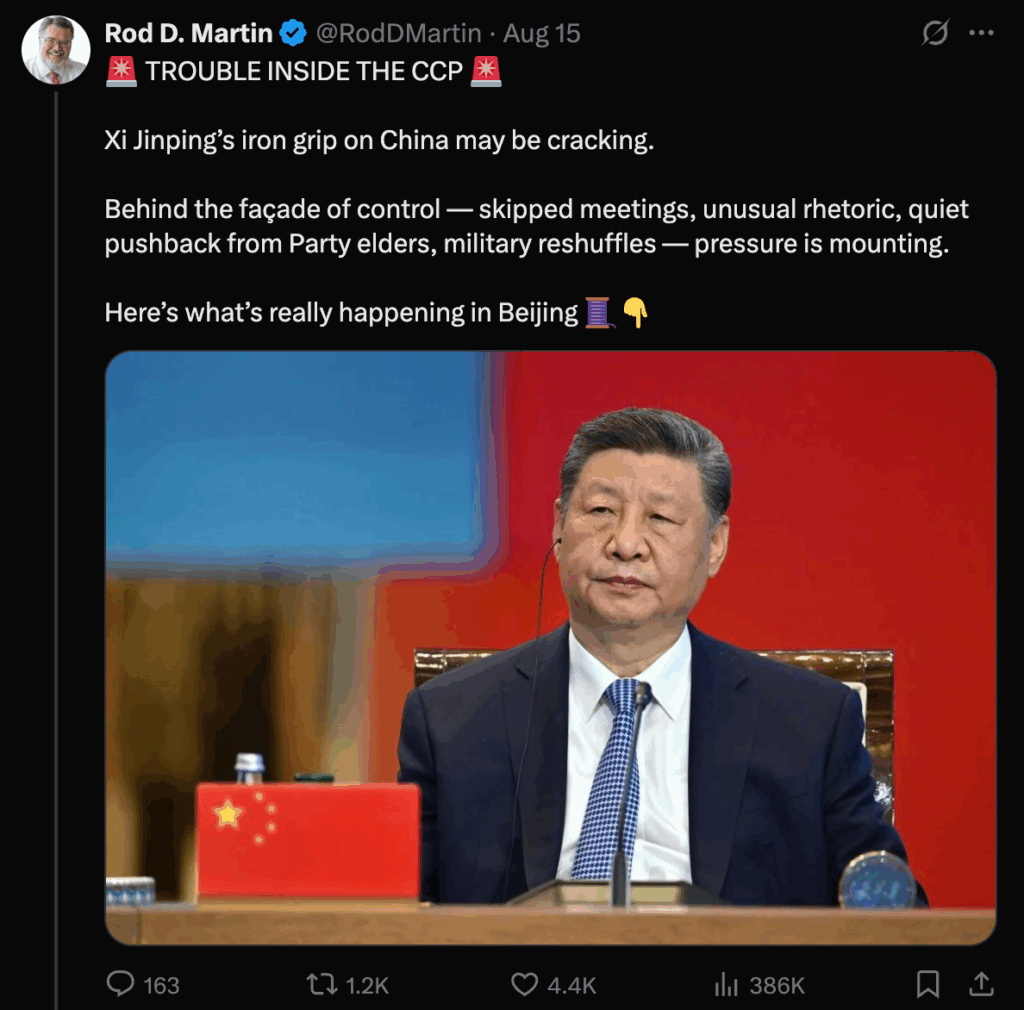Click the 4.4K likes count
Viewport: 1024px width, 1010px height.
click(x=571, y=985)
